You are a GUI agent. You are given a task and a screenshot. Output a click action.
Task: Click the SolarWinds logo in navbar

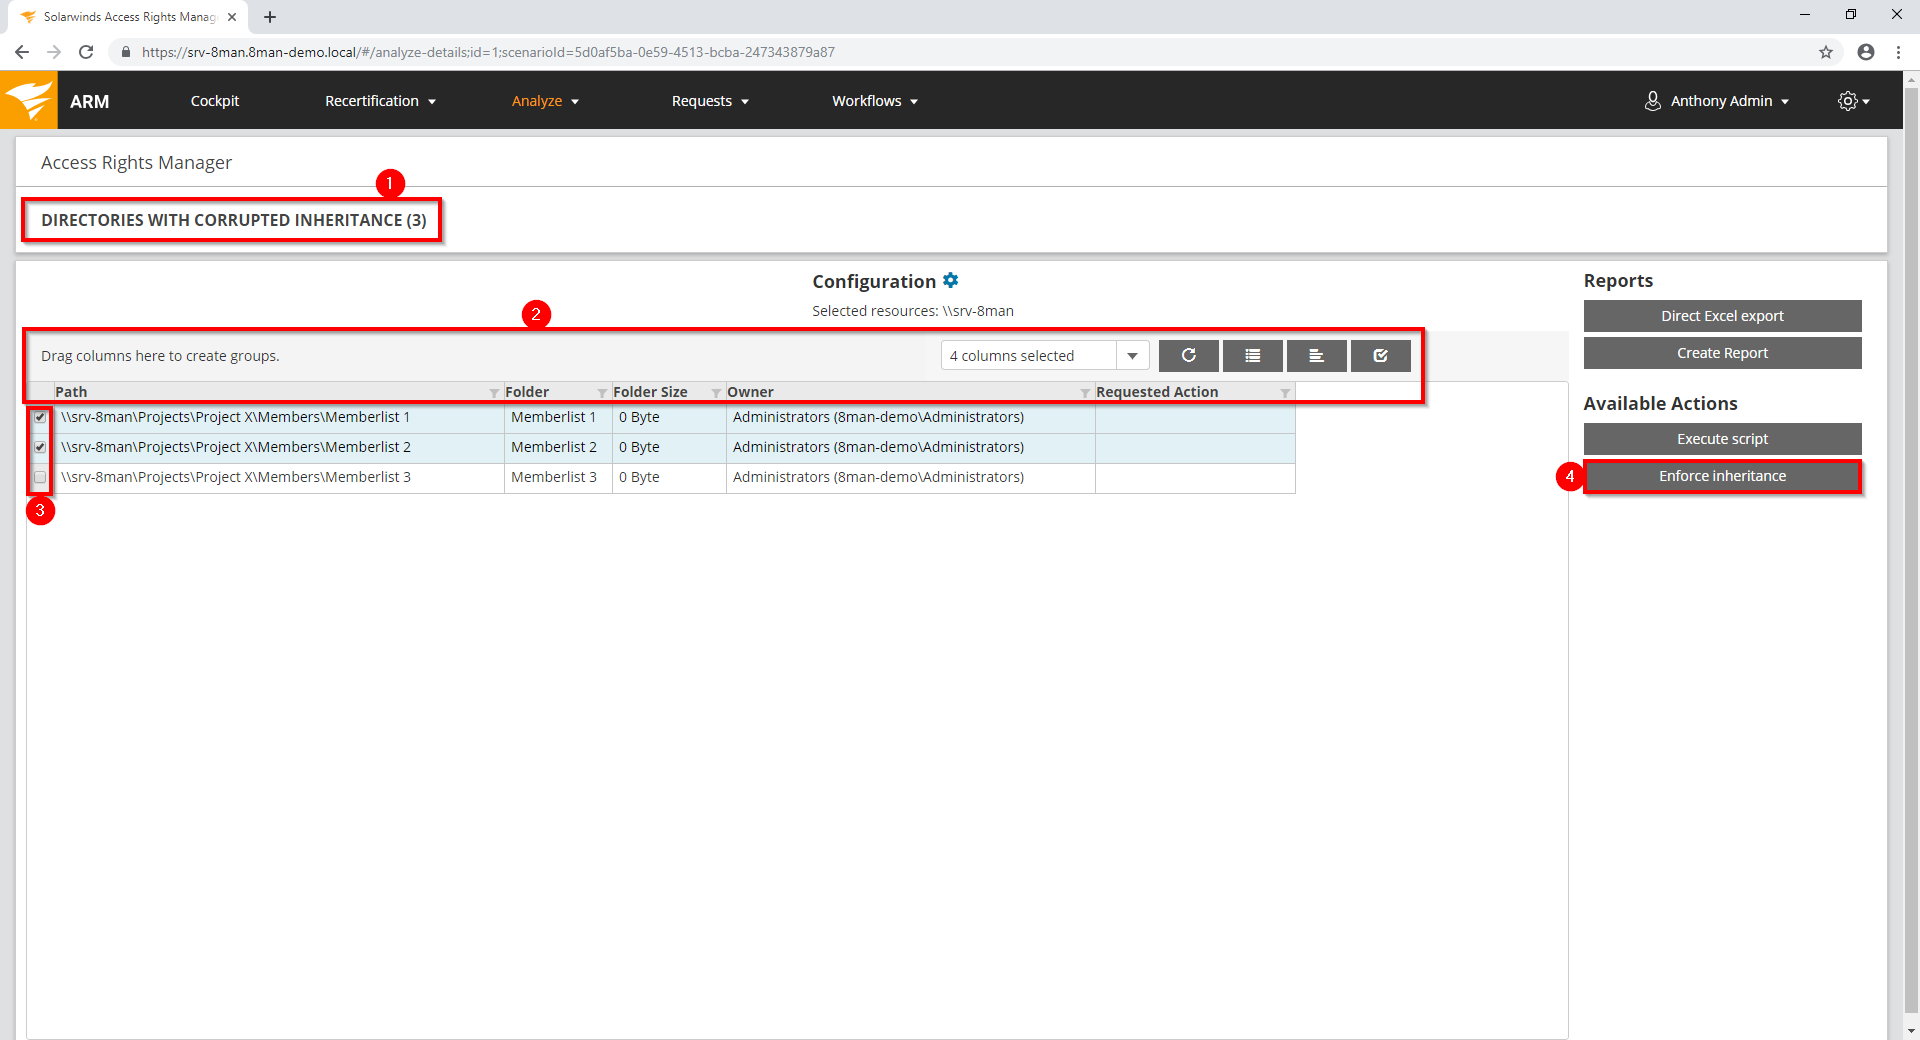point(29,101)
